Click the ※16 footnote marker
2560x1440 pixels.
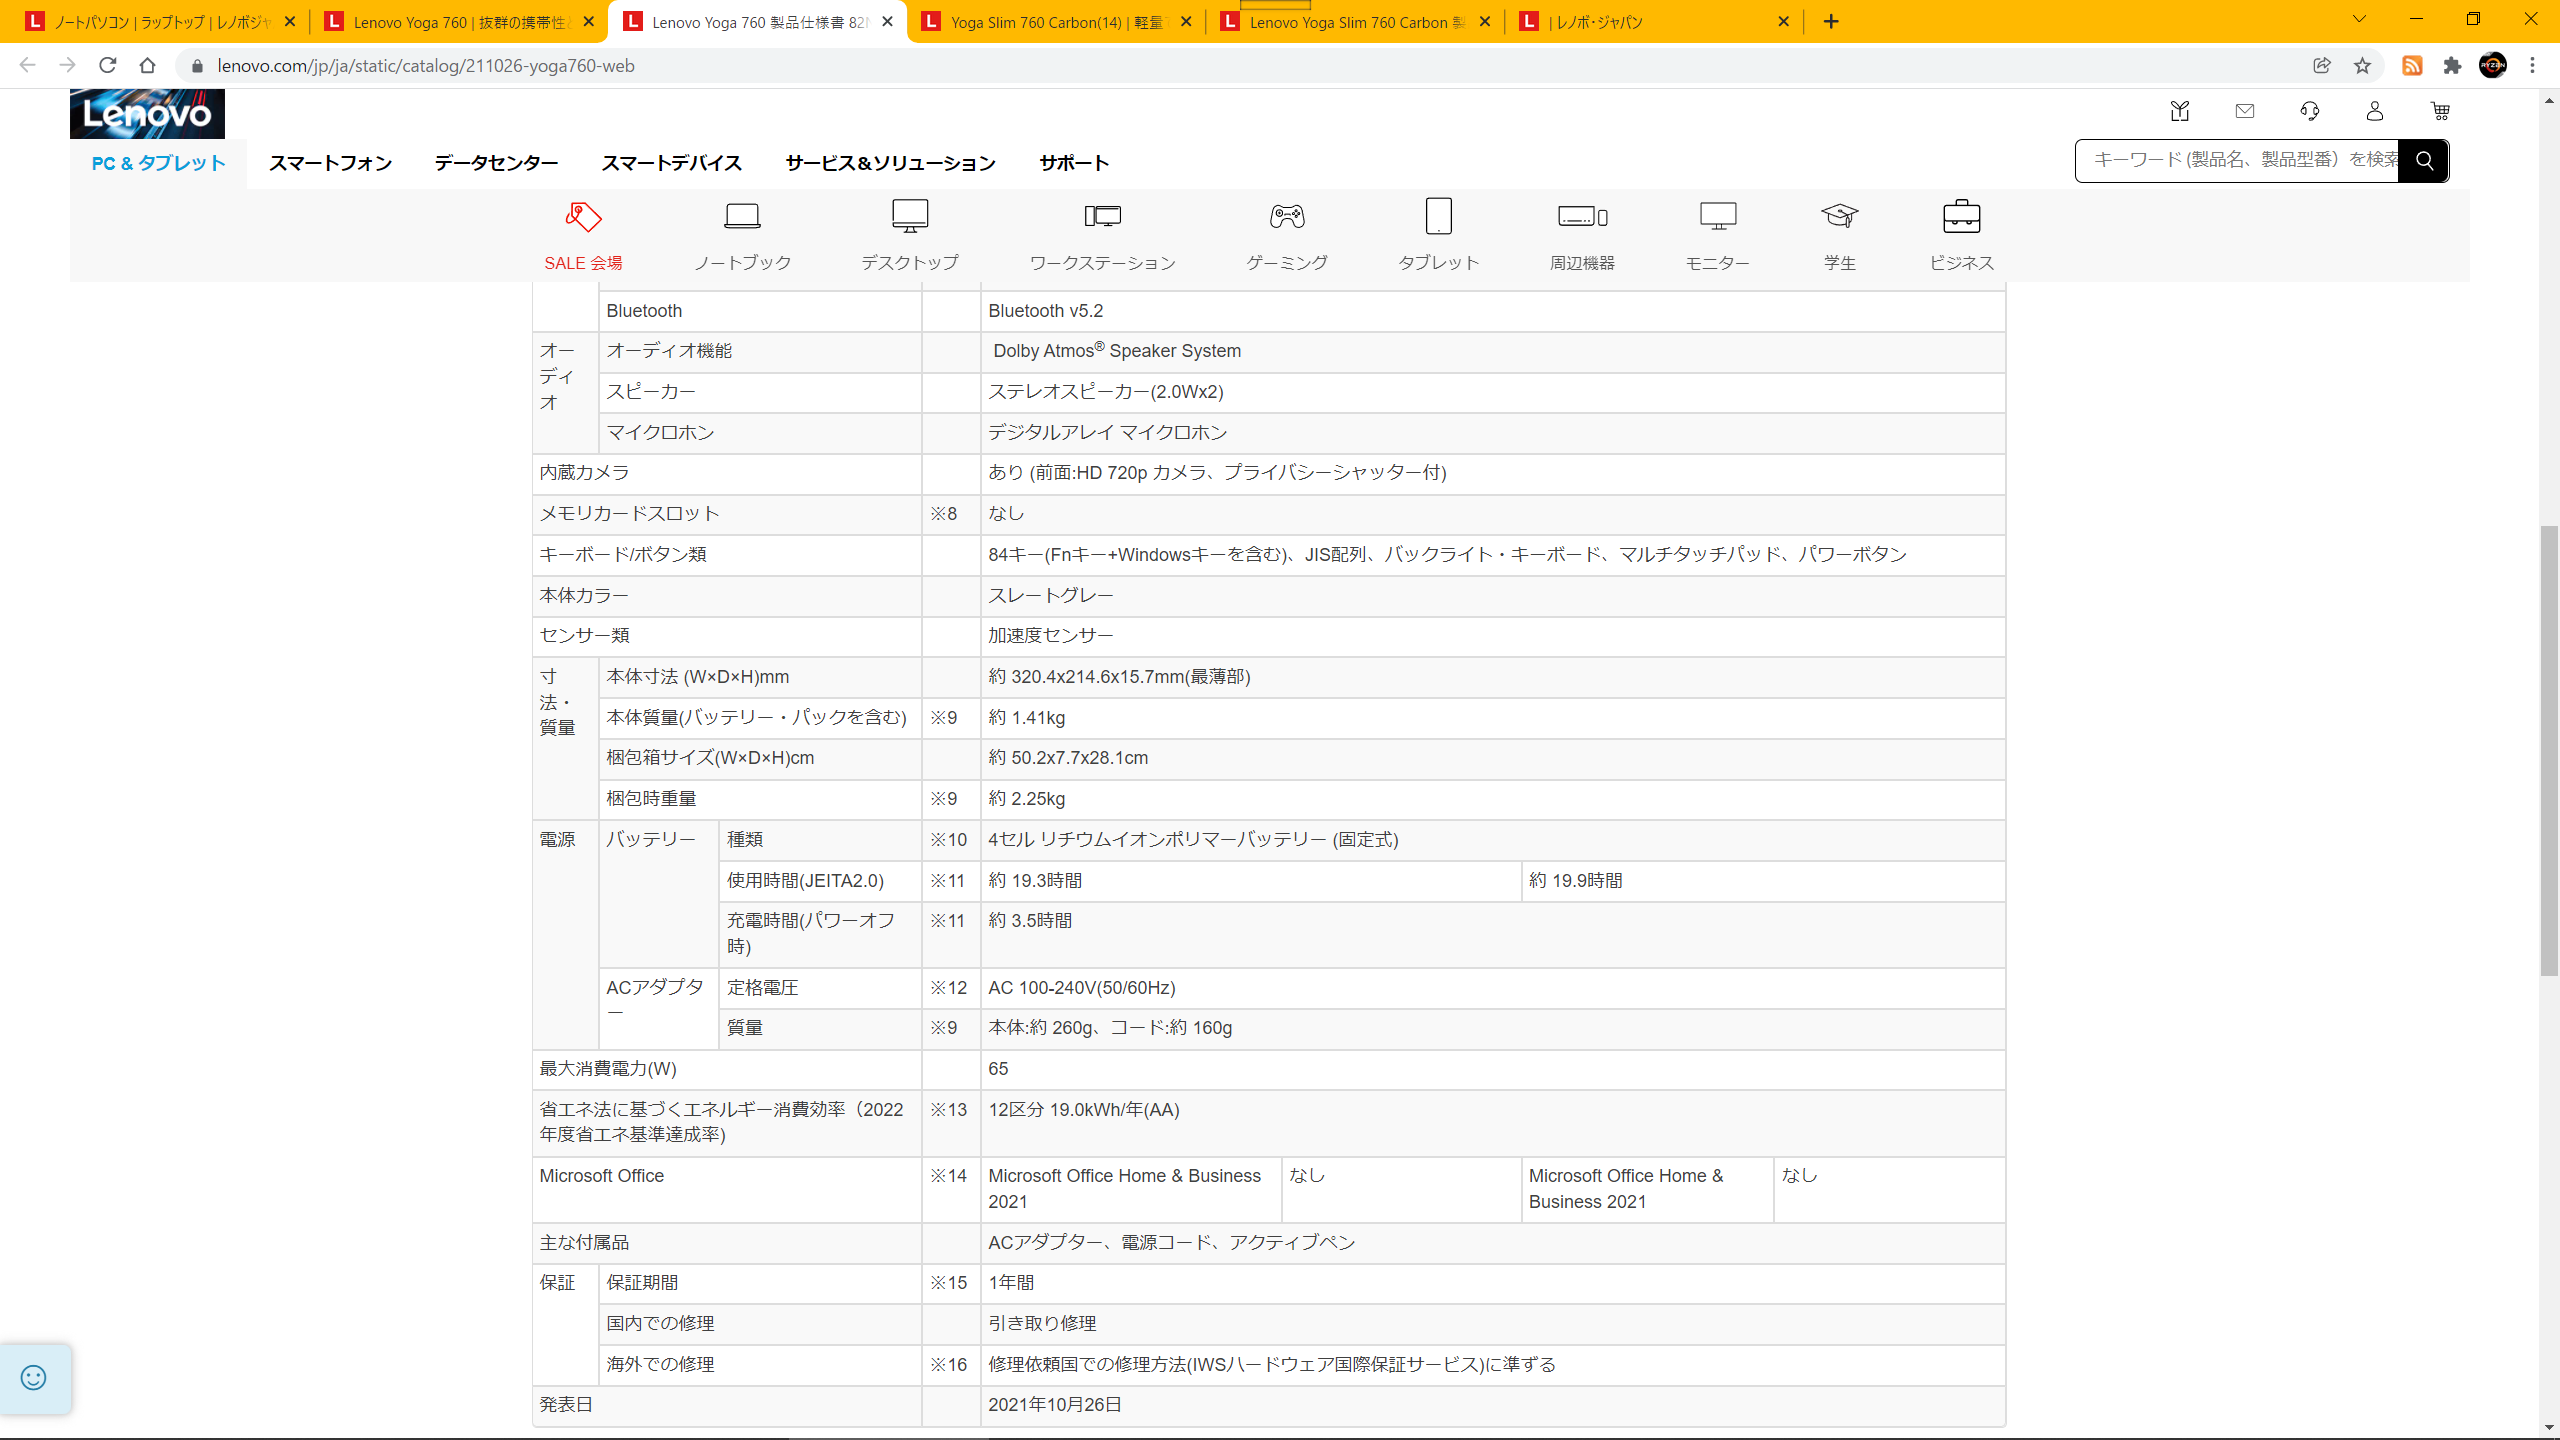[949, 1365]
